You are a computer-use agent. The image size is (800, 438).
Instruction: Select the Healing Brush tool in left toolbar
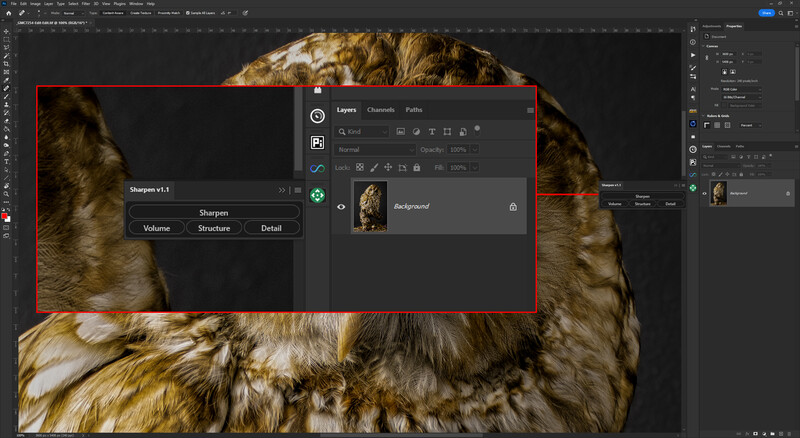[6, 88]
